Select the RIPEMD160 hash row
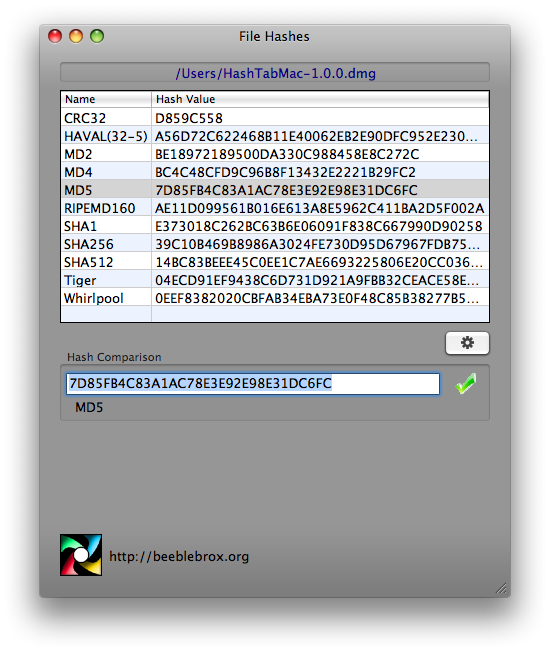Image resolution: width=550 pixels, height=652 pixels. [275, 208]
